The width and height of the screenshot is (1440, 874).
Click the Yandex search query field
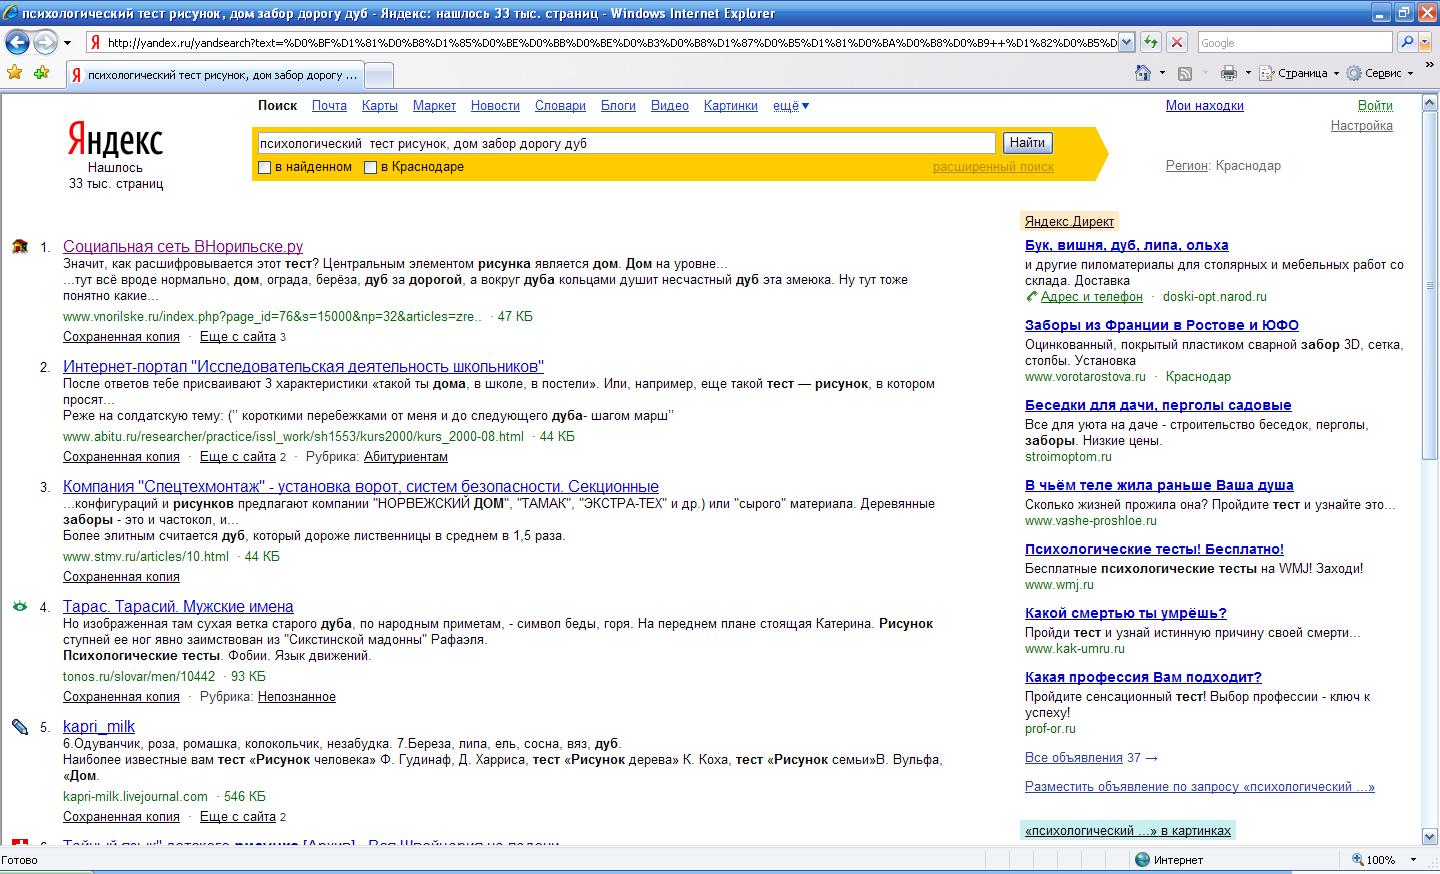[626, 143]
